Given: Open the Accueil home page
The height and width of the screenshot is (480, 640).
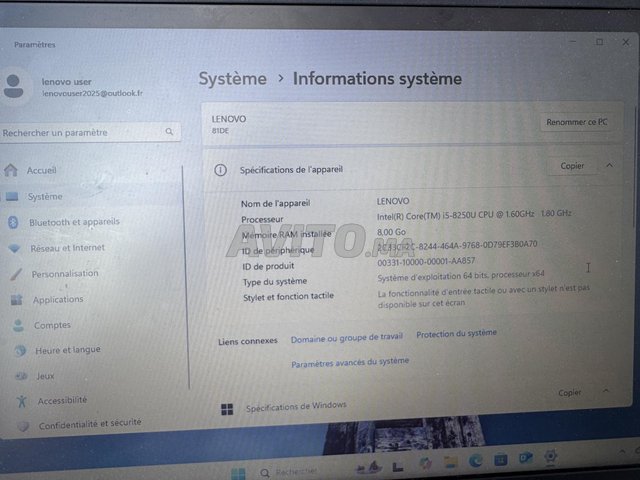Looking at the screenshot, I should click(40, 170).
